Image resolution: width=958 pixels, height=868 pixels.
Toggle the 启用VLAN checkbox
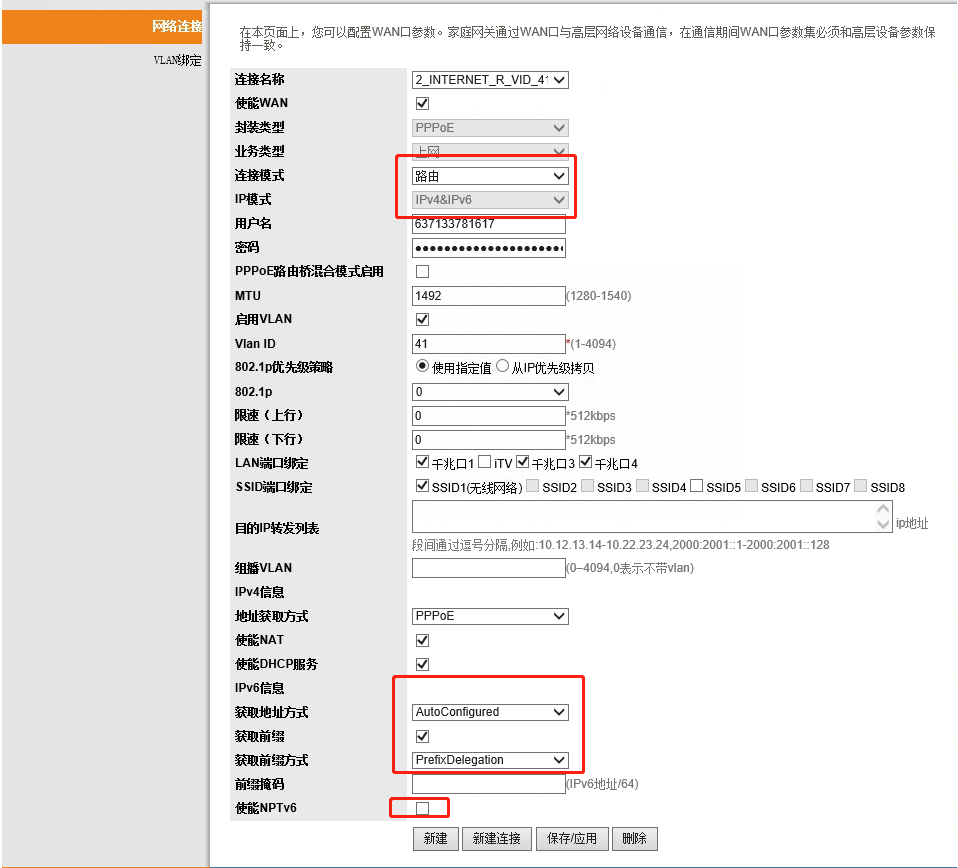click(x=422, y=319)
